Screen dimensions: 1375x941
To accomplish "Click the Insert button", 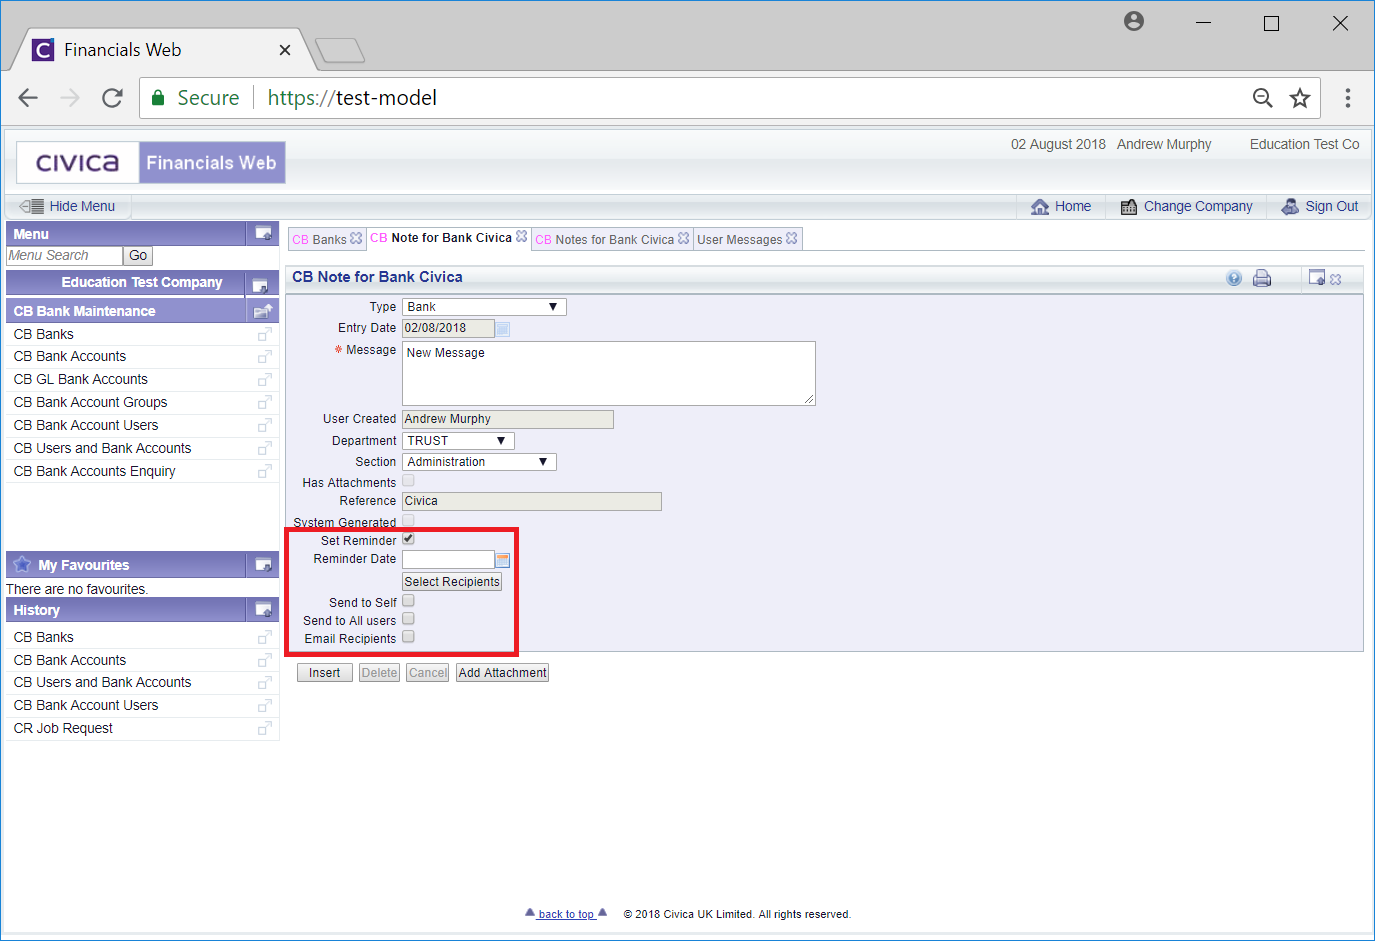I will tap(324, 673).
